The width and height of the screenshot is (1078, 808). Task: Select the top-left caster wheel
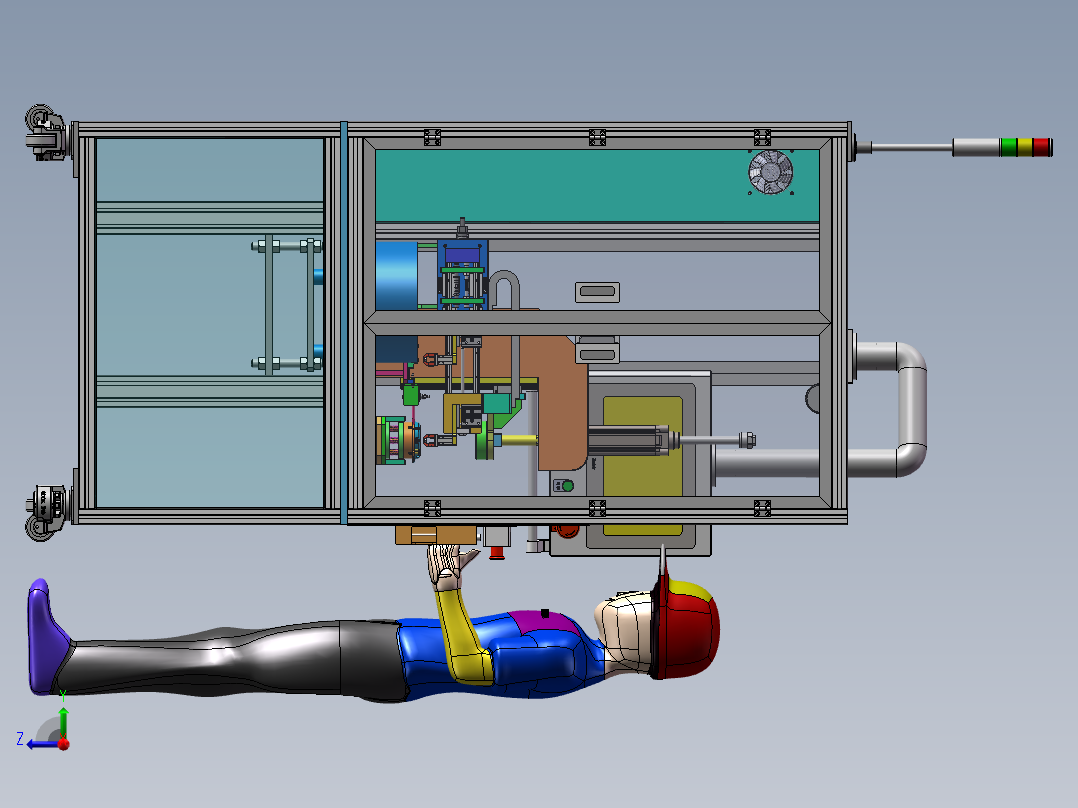point(46,133)
